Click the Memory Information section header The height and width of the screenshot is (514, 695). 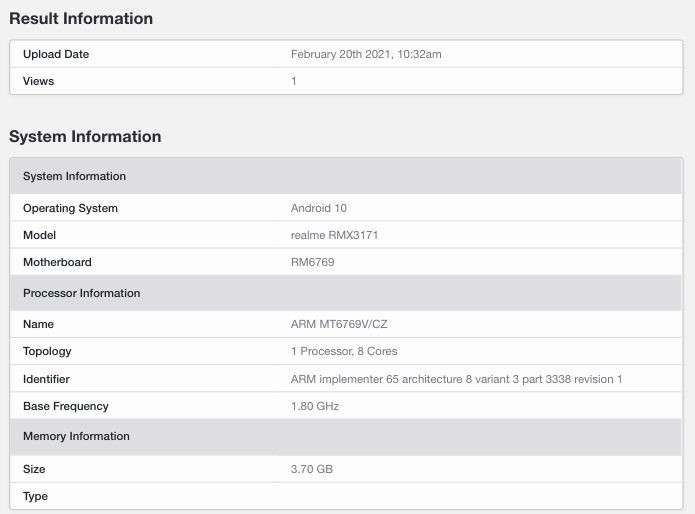tap(346, 436)
